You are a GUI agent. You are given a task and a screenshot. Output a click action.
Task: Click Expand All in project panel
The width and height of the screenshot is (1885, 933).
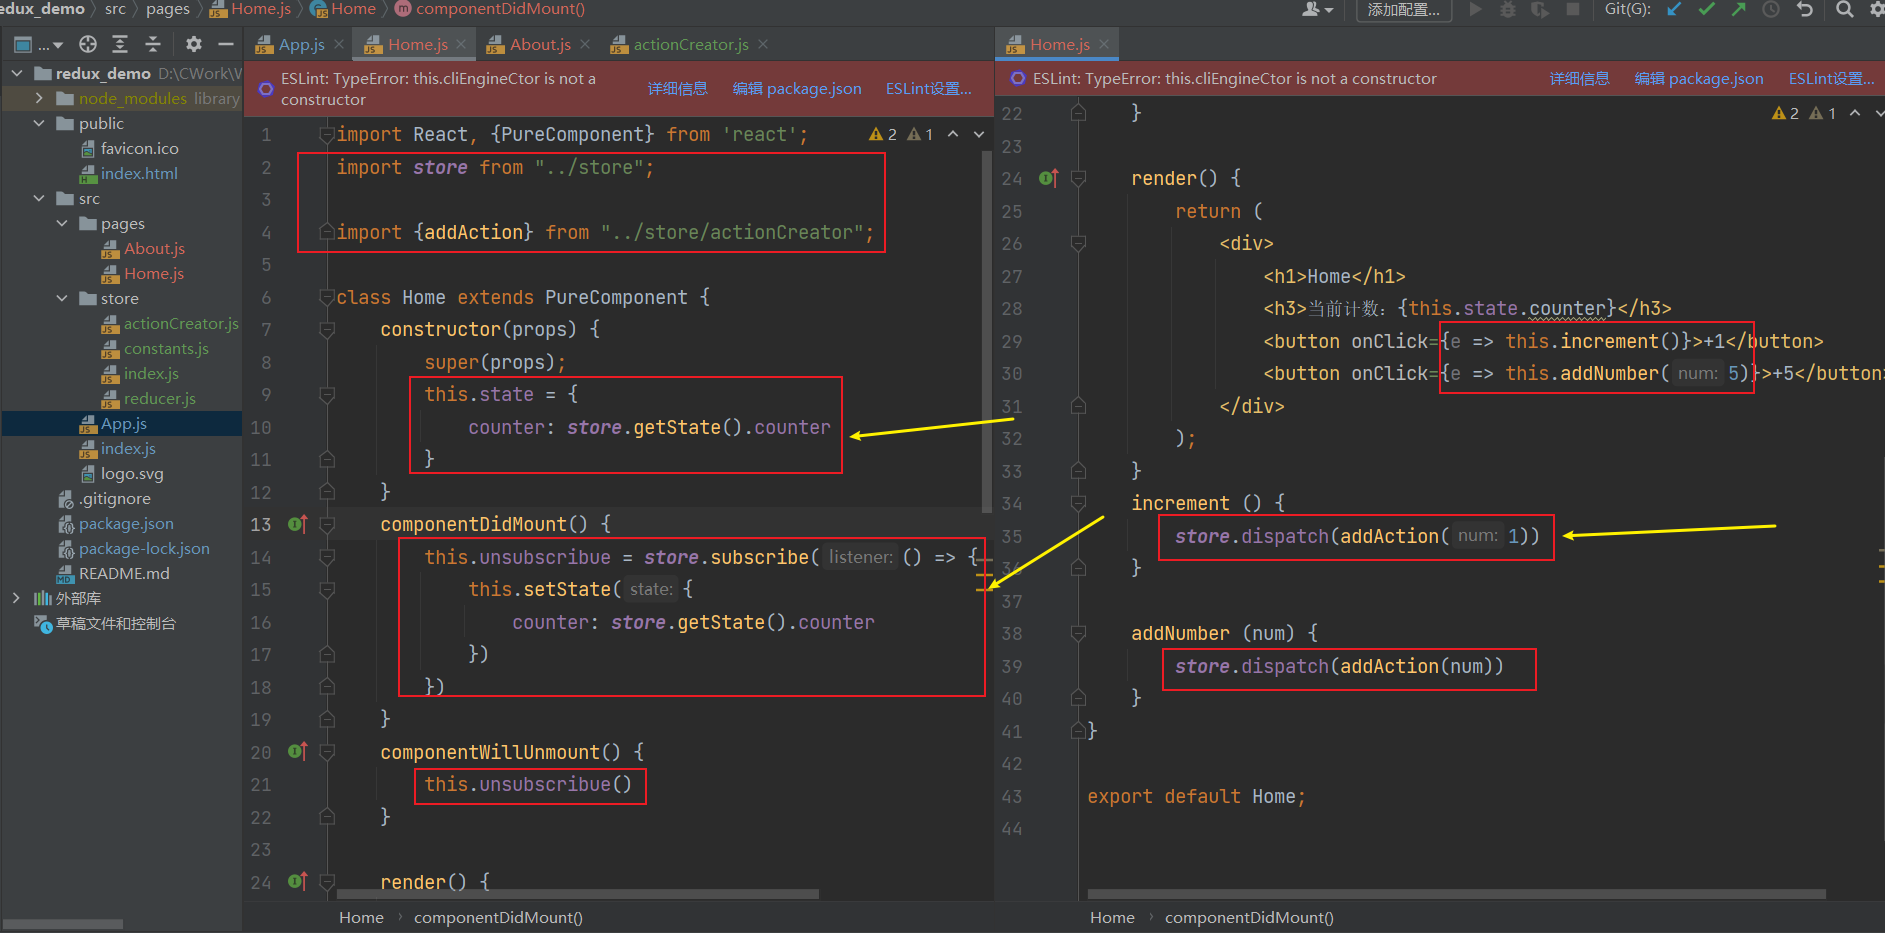pos(120,44)
